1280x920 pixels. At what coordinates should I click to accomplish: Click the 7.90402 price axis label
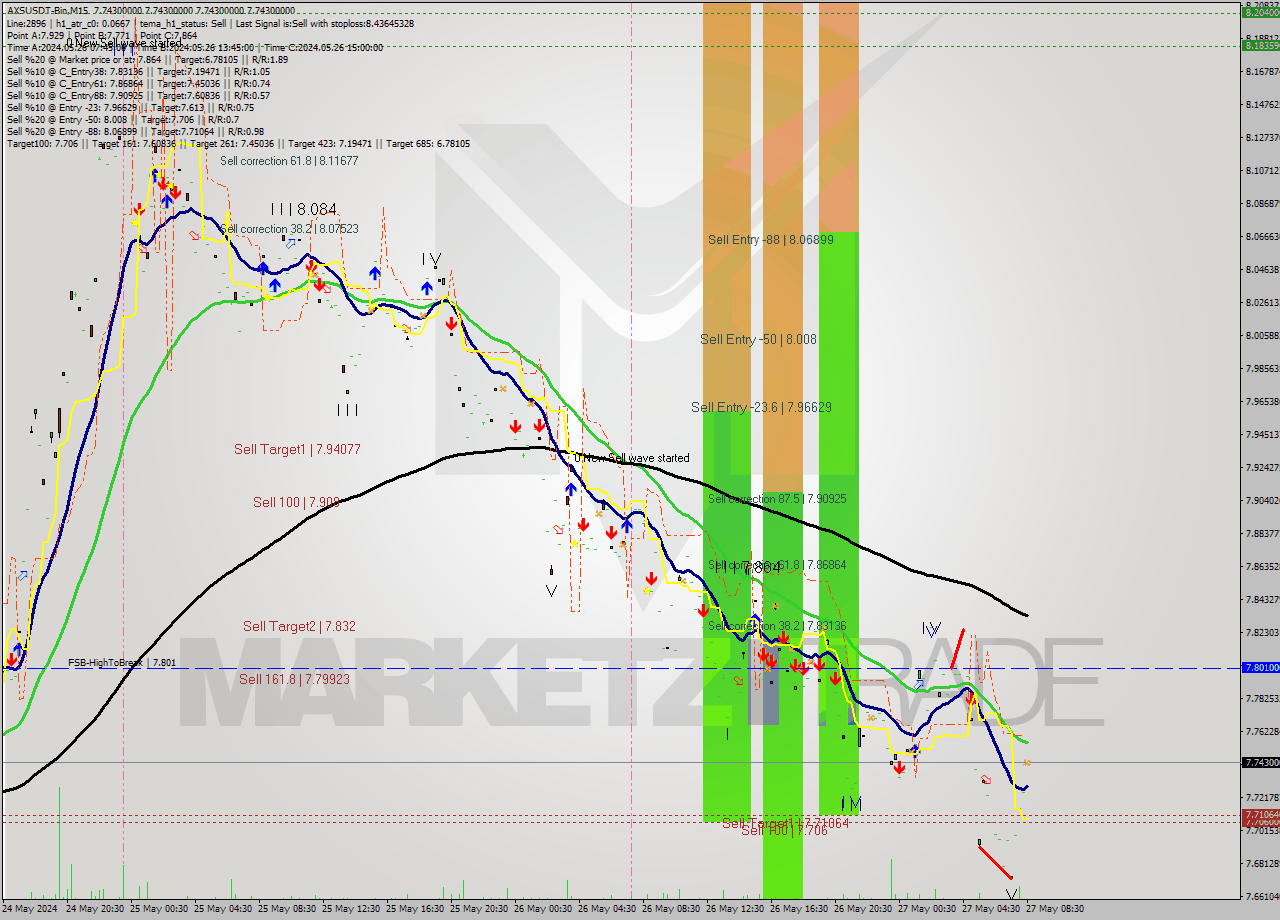[x=1262, y=500]
